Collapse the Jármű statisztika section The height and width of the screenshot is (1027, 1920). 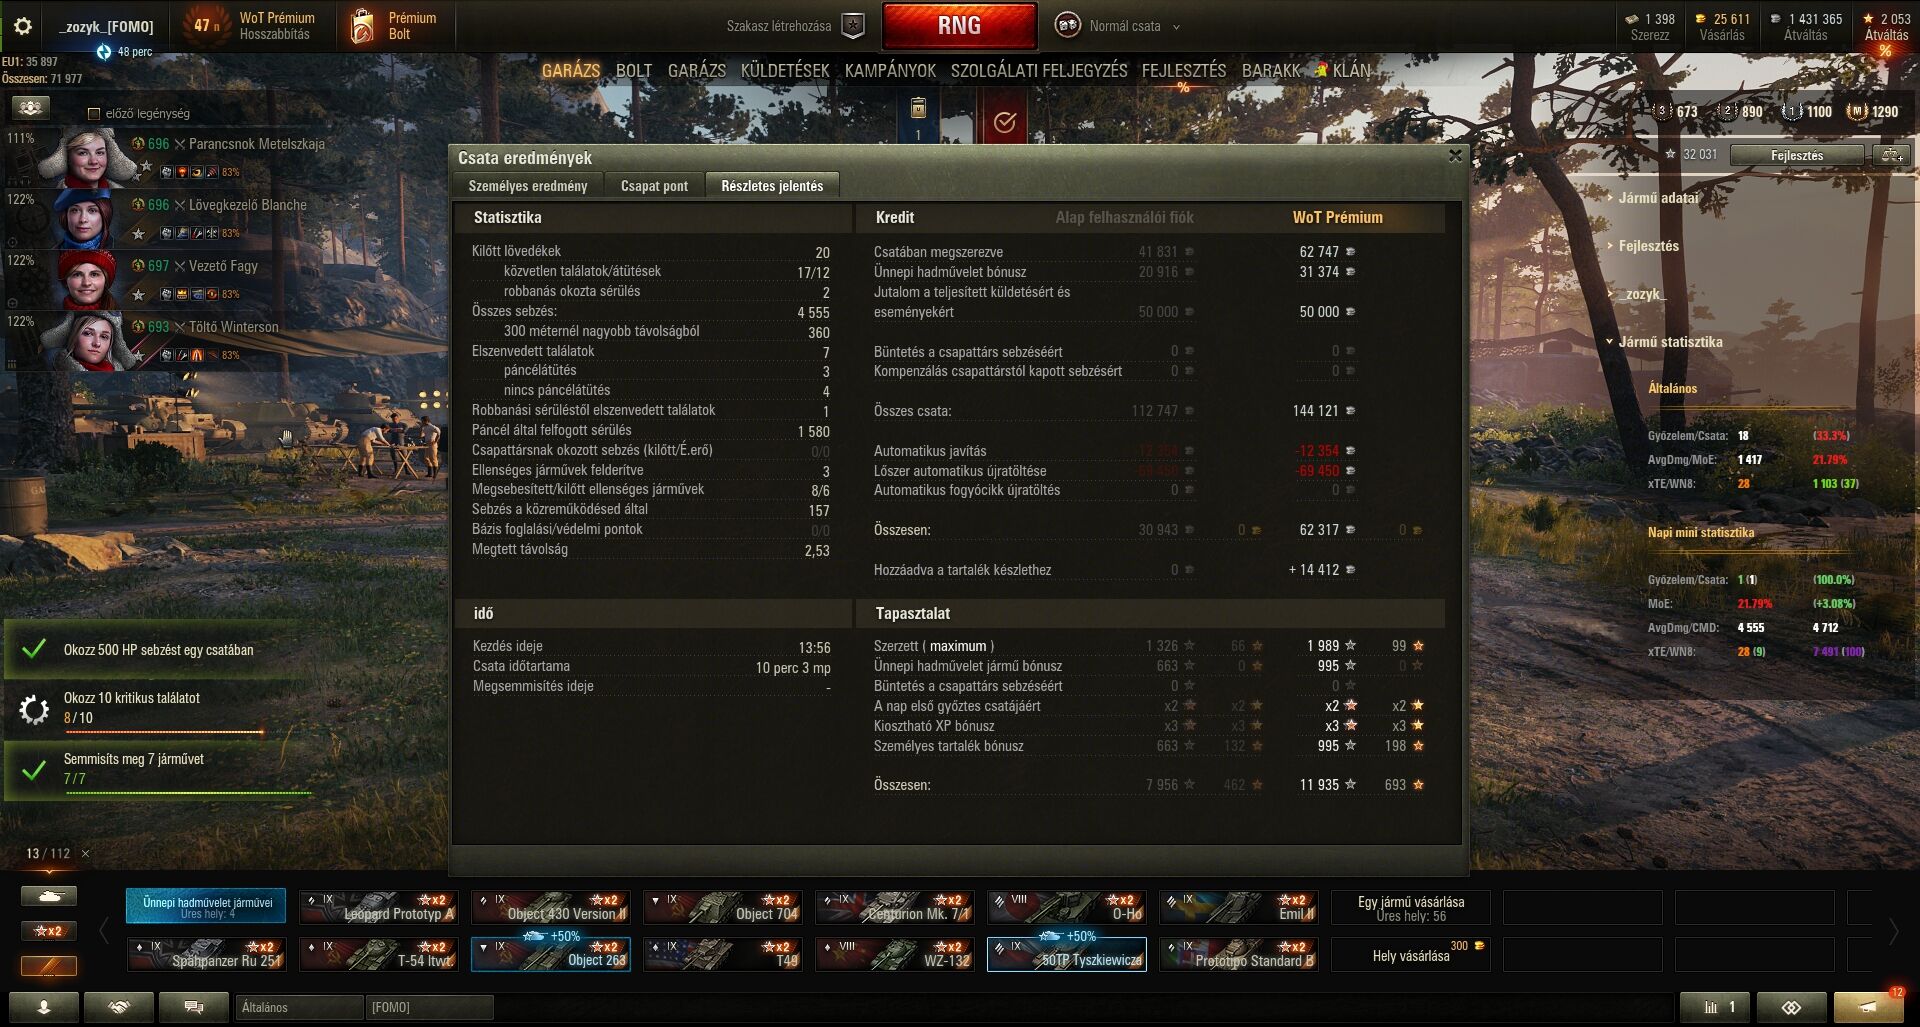(1665, 342)
